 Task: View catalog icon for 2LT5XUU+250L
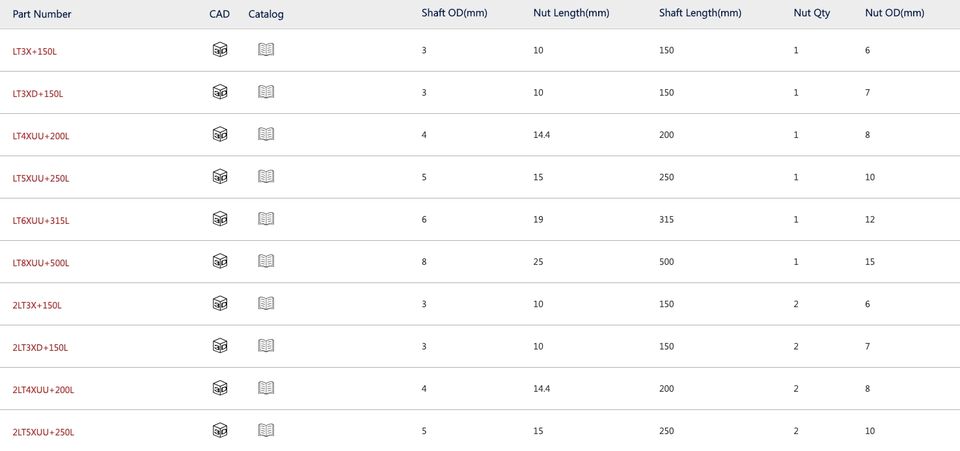tap(266, 430)
